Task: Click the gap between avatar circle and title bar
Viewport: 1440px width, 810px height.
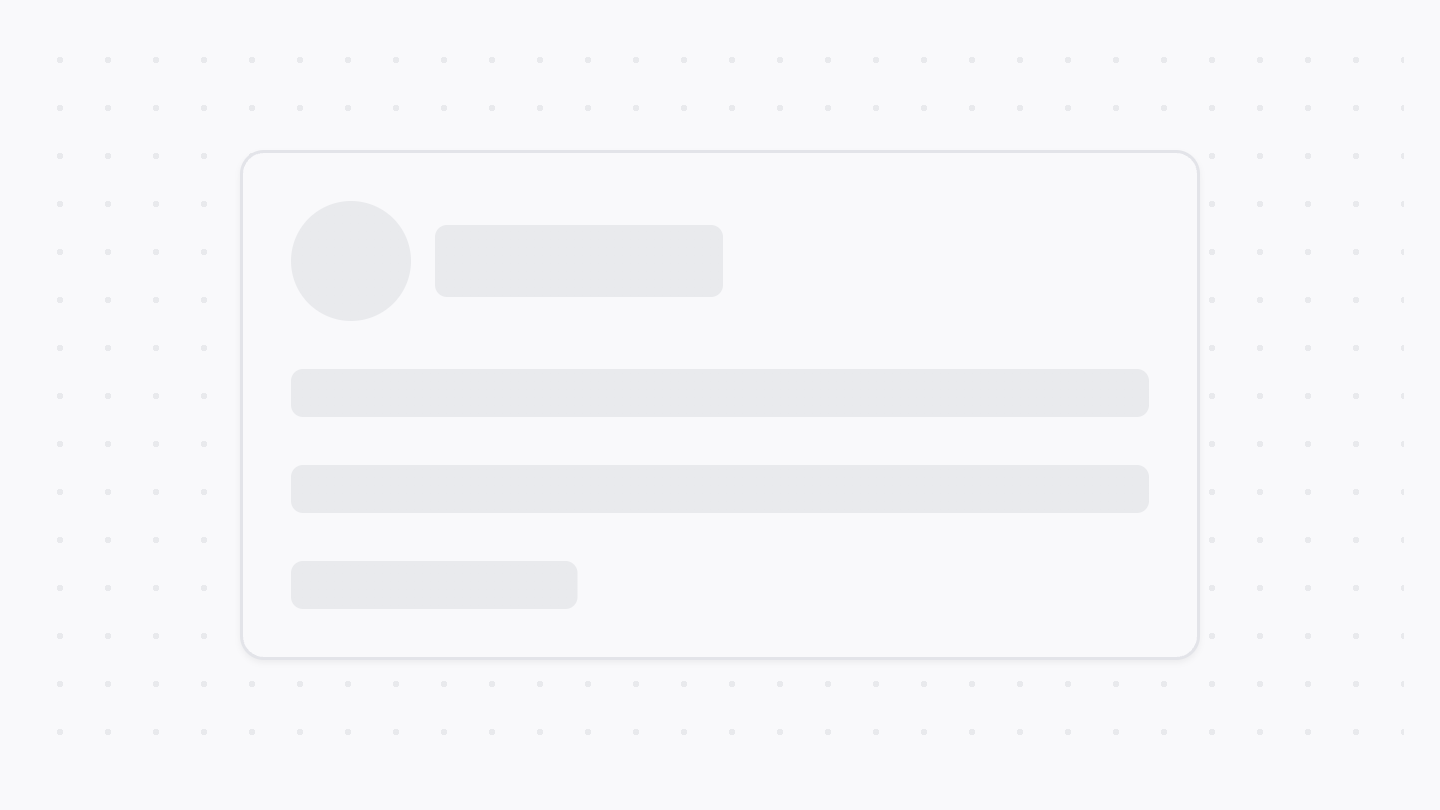Action: pos(423,261)
